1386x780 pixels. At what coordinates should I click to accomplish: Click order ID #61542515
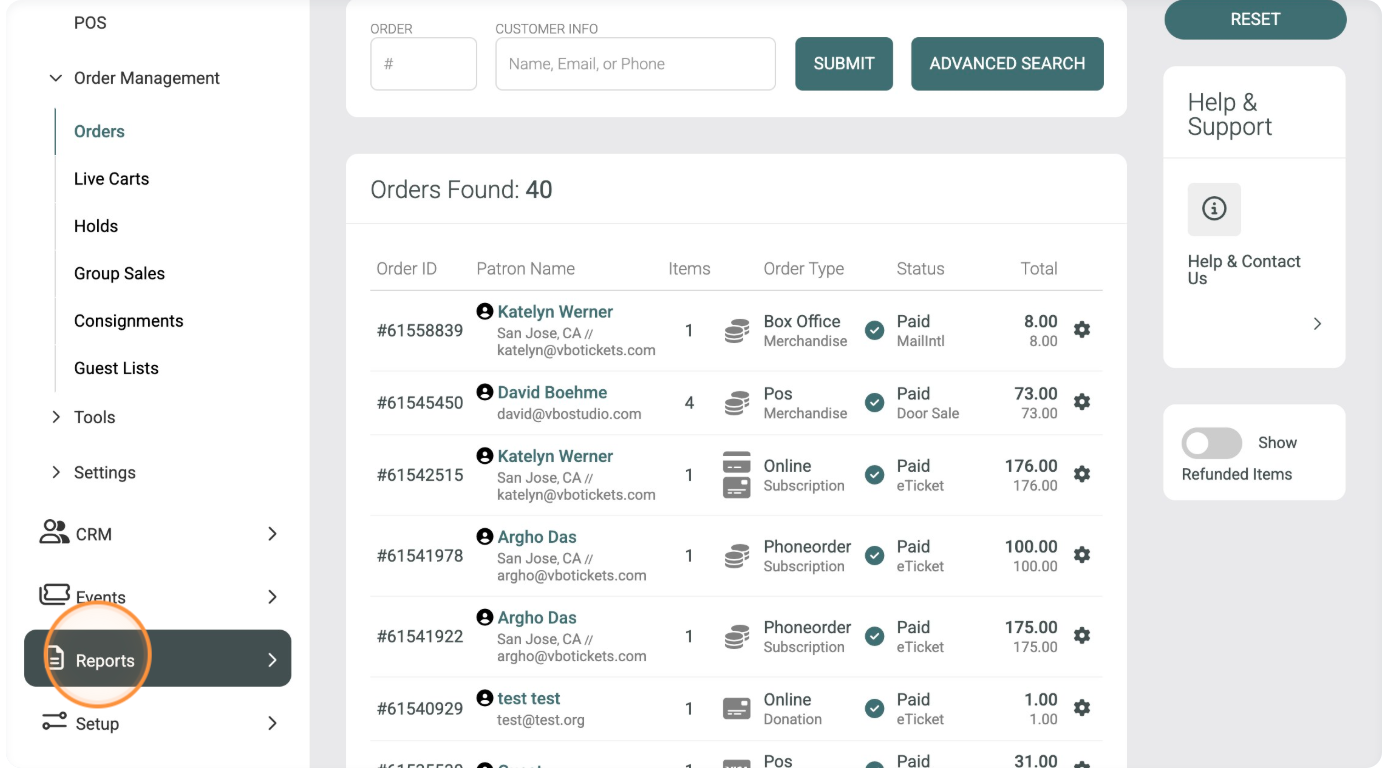click(x=420, y=475)
